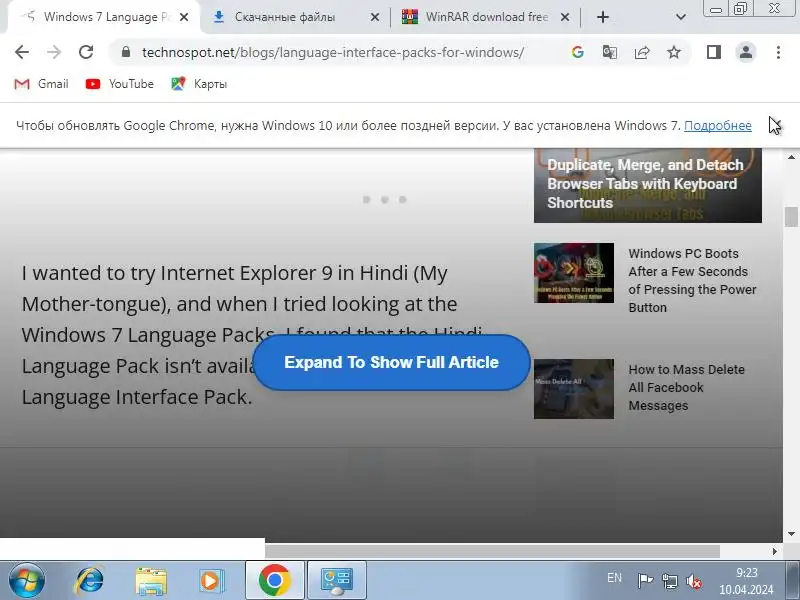
Task: Launch Windows Media Player from taskbar
Action: click(211, 581)
